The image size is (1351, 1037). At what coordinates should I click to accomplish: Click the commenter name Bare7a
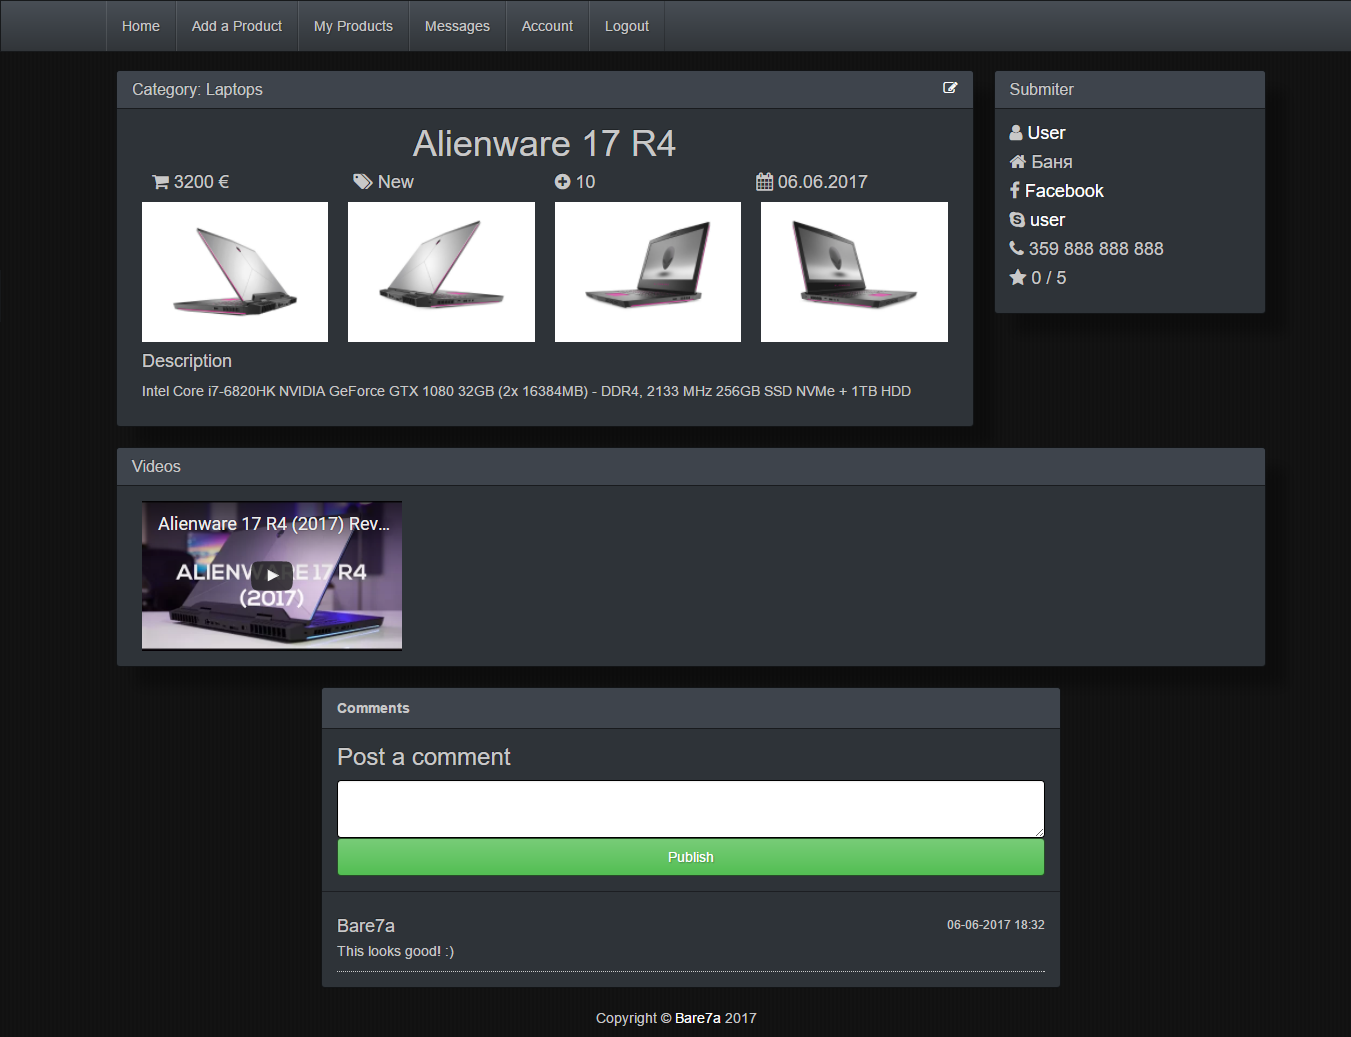366,926
